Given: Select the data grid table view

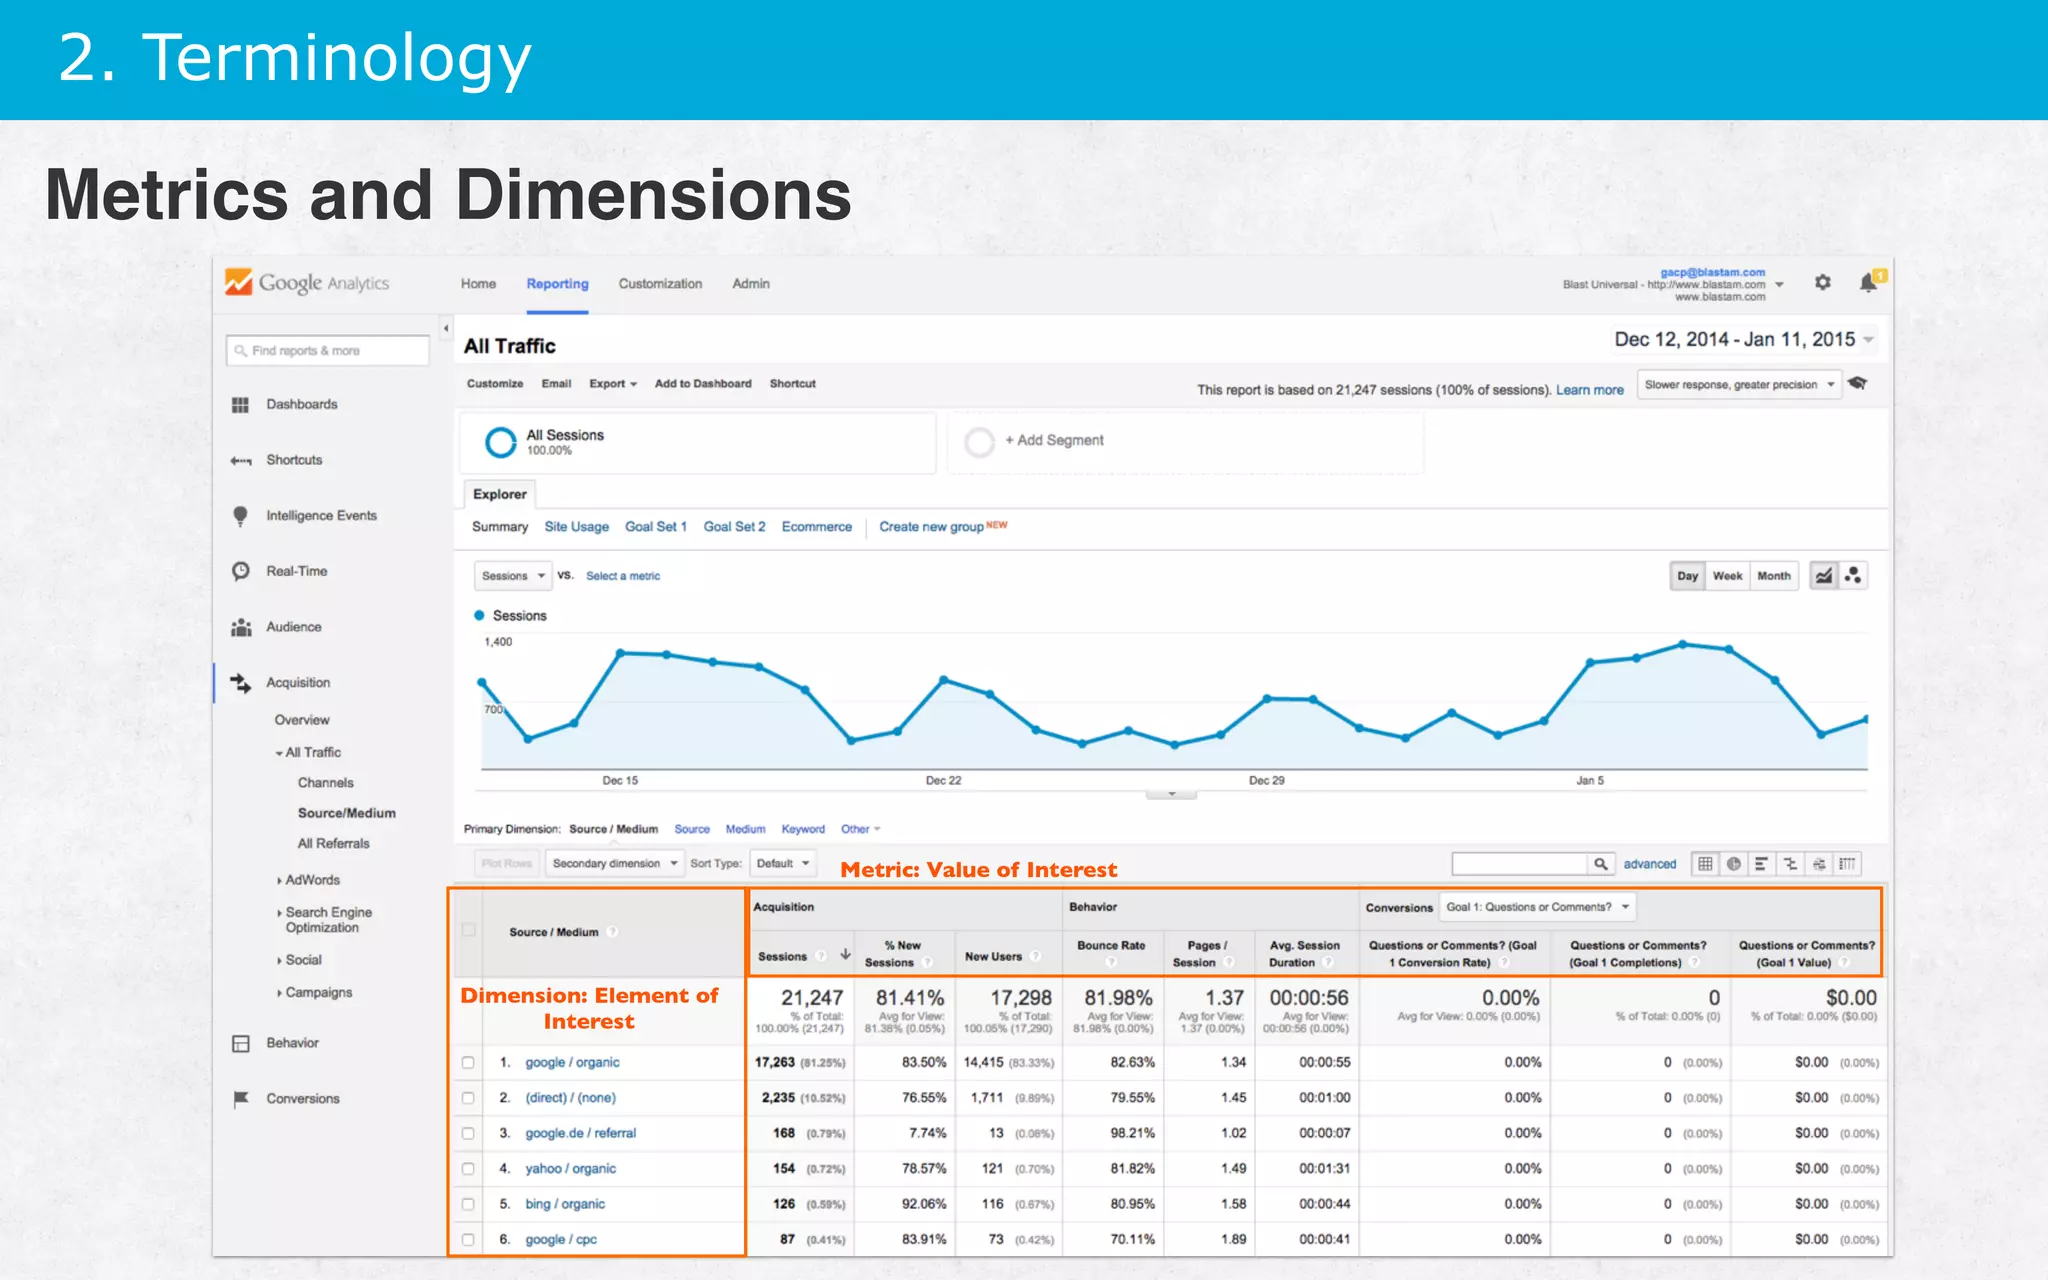Looking at the screenshot, I should click(1705, 864).
